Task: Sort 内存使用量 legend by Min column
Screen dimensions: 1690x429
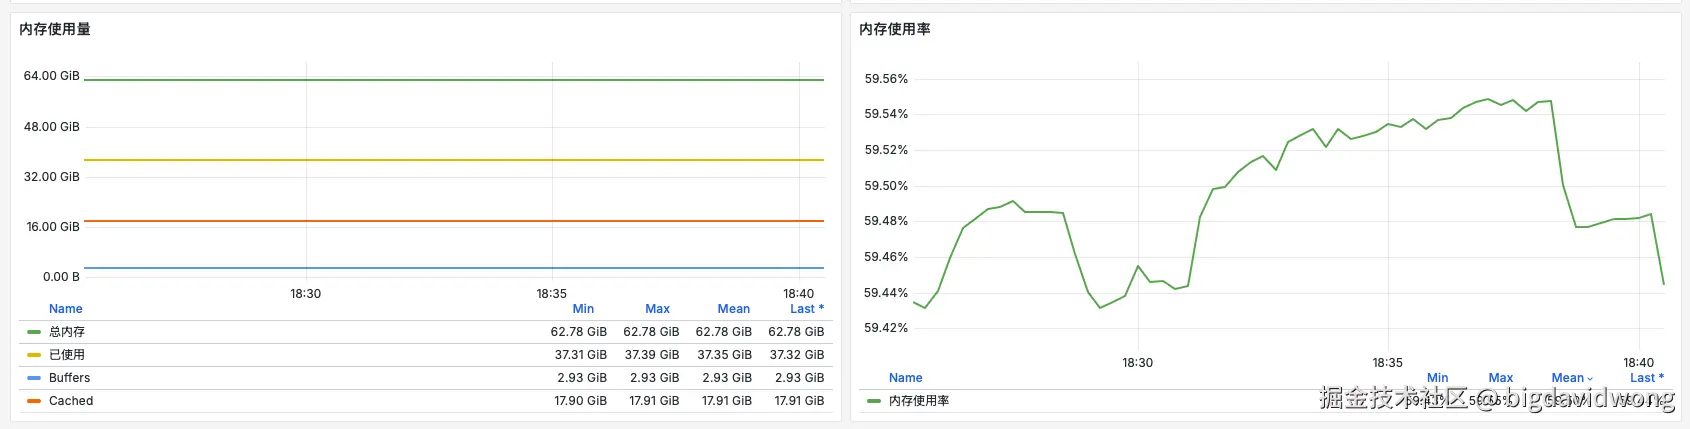Action: (x=583, y=309)
